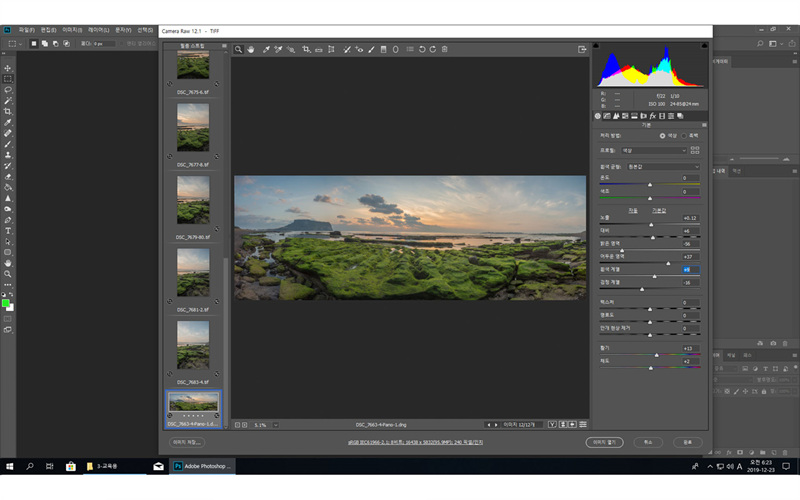Click Adobe Photoshop taskbar button
The width and height of the screenshot is (800, 500).
tap(203, 466)
